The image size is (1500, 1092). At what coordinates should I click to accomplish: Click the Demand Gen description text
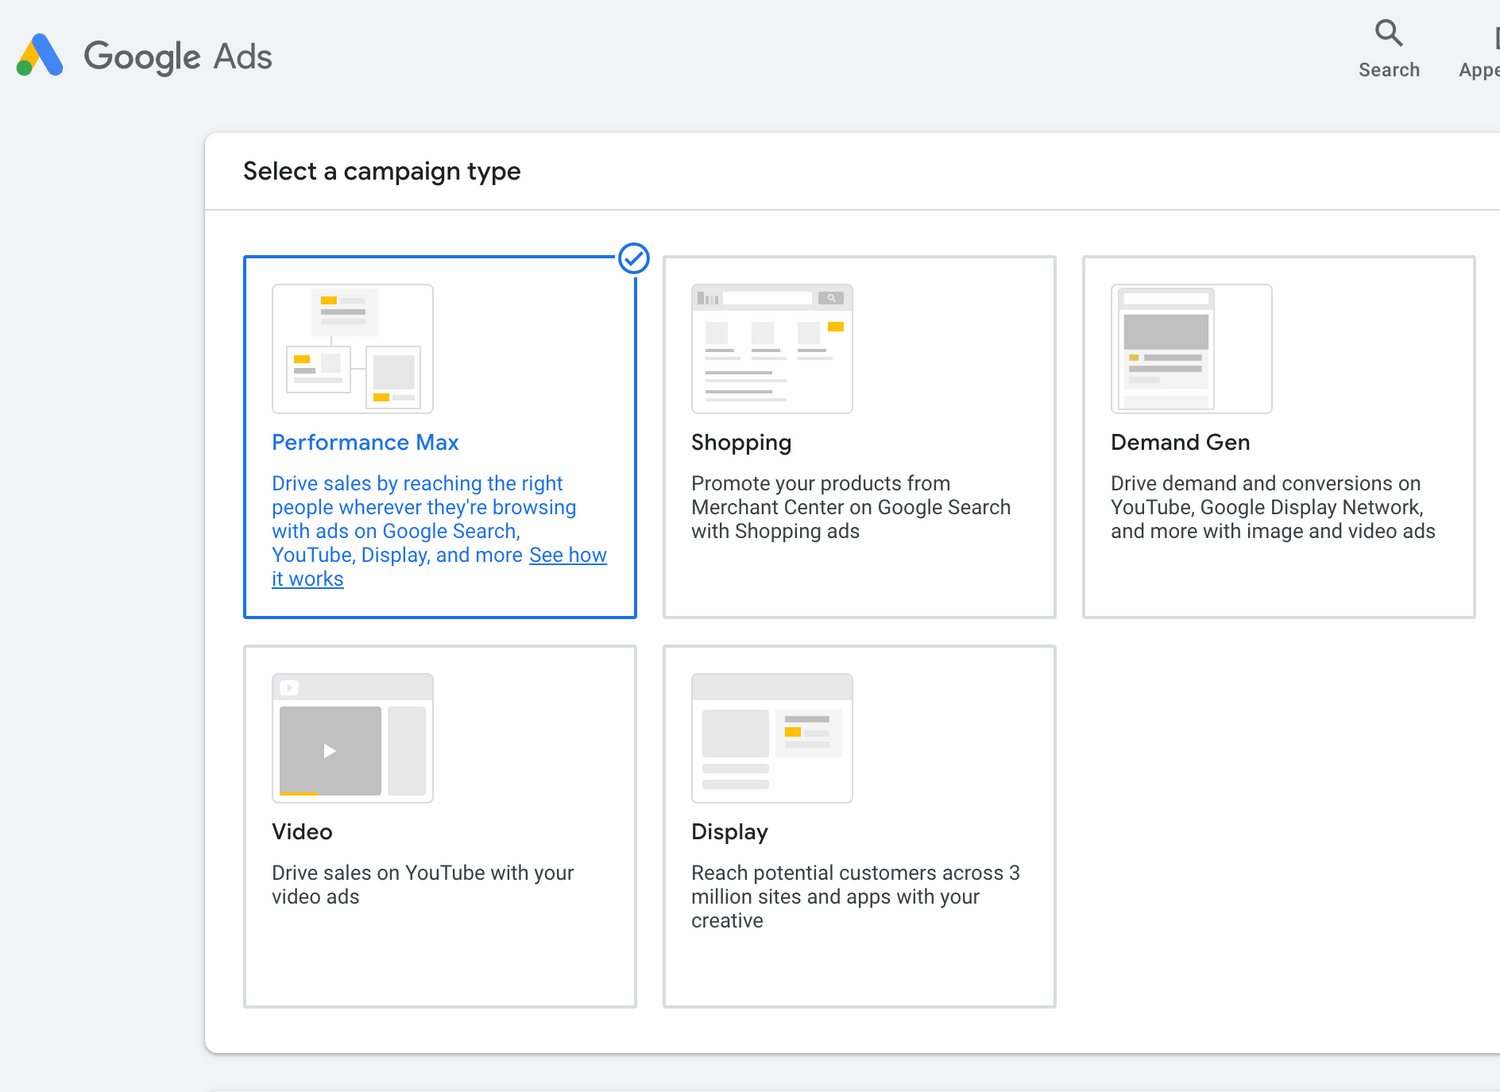(1272, 507)
